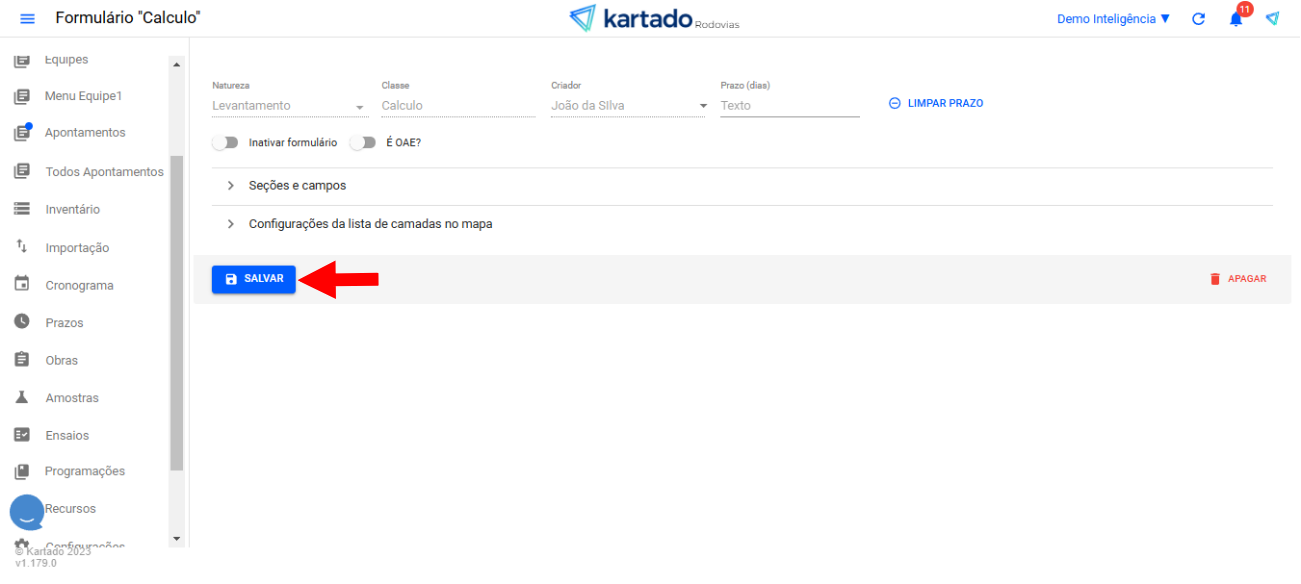The width and height of the screenshot is (1301, 584).
Task: Click the Salvar button
Action: [254, 279]
